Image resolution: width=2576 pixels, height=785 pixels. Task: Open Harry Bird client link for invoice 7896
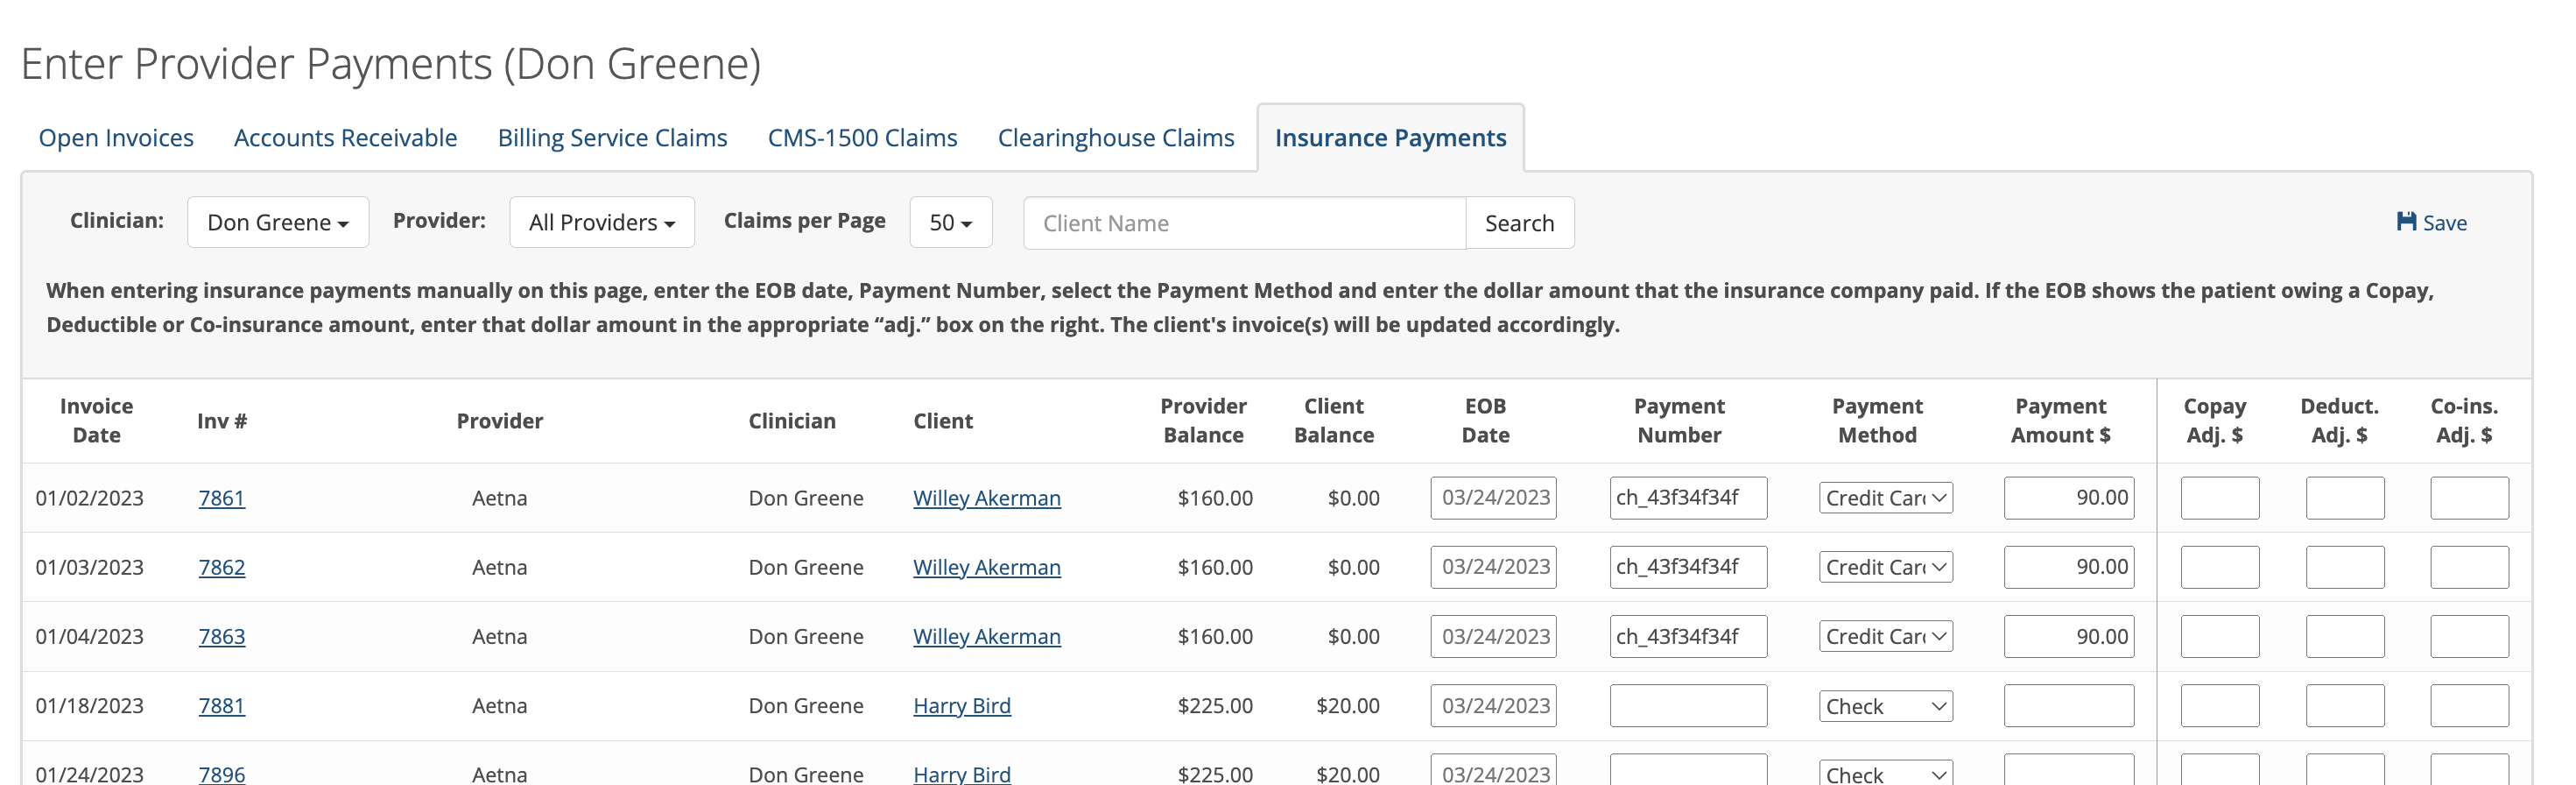(x=962, y=774)
